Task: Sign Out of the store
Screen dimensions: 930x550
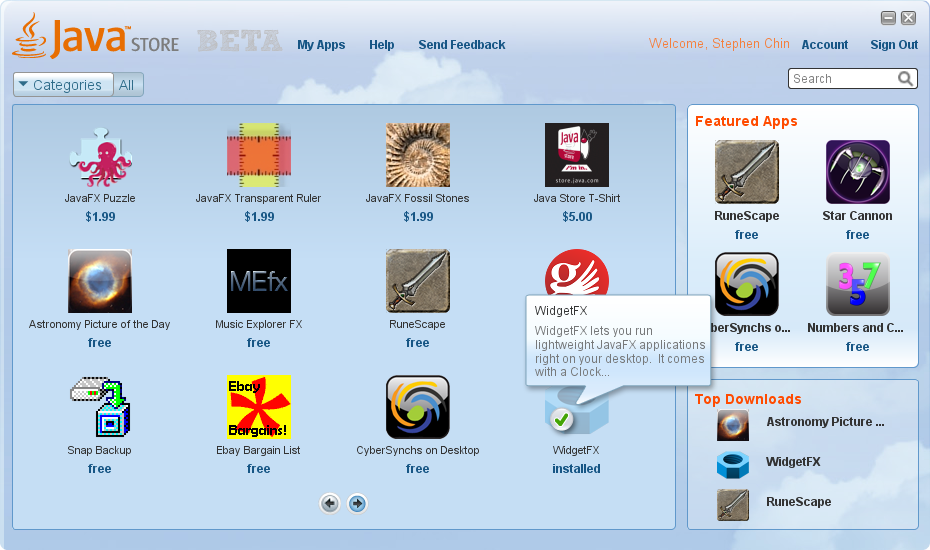Action: [894, 44]
